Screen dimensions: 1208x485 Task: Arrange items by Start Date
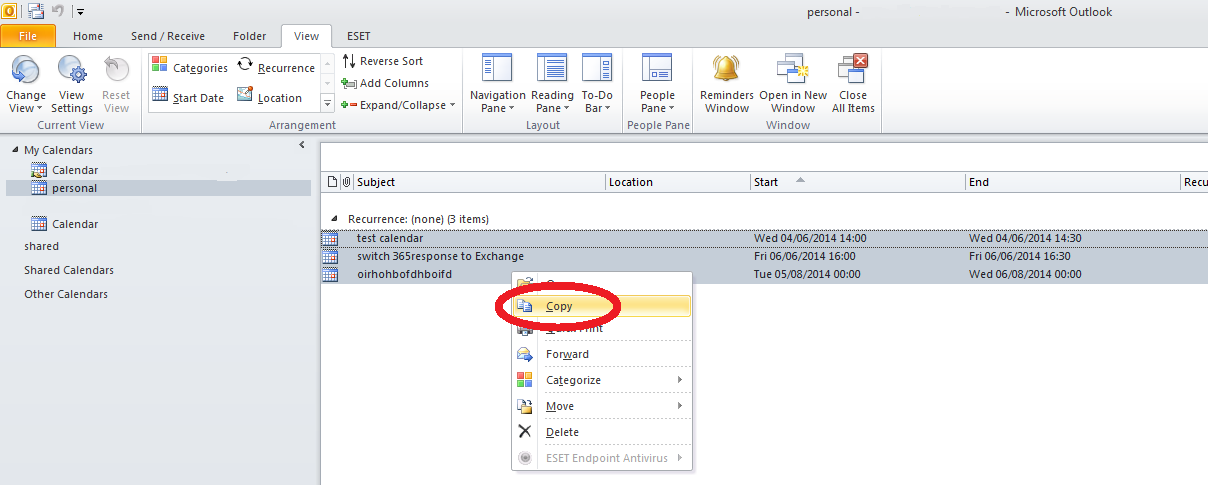tap(188, 97)
